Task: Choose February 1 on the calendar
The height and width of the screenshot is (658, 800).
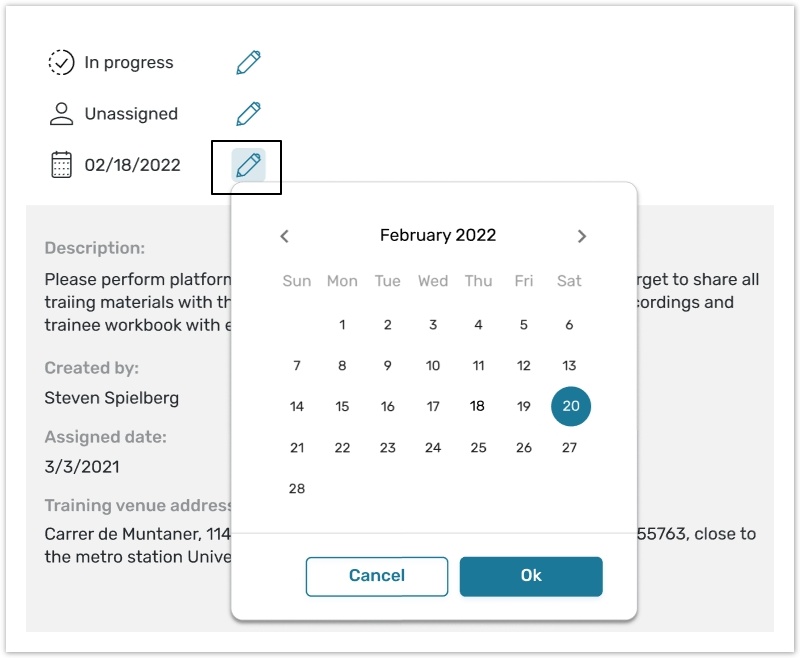Action: tap(342, 325)
